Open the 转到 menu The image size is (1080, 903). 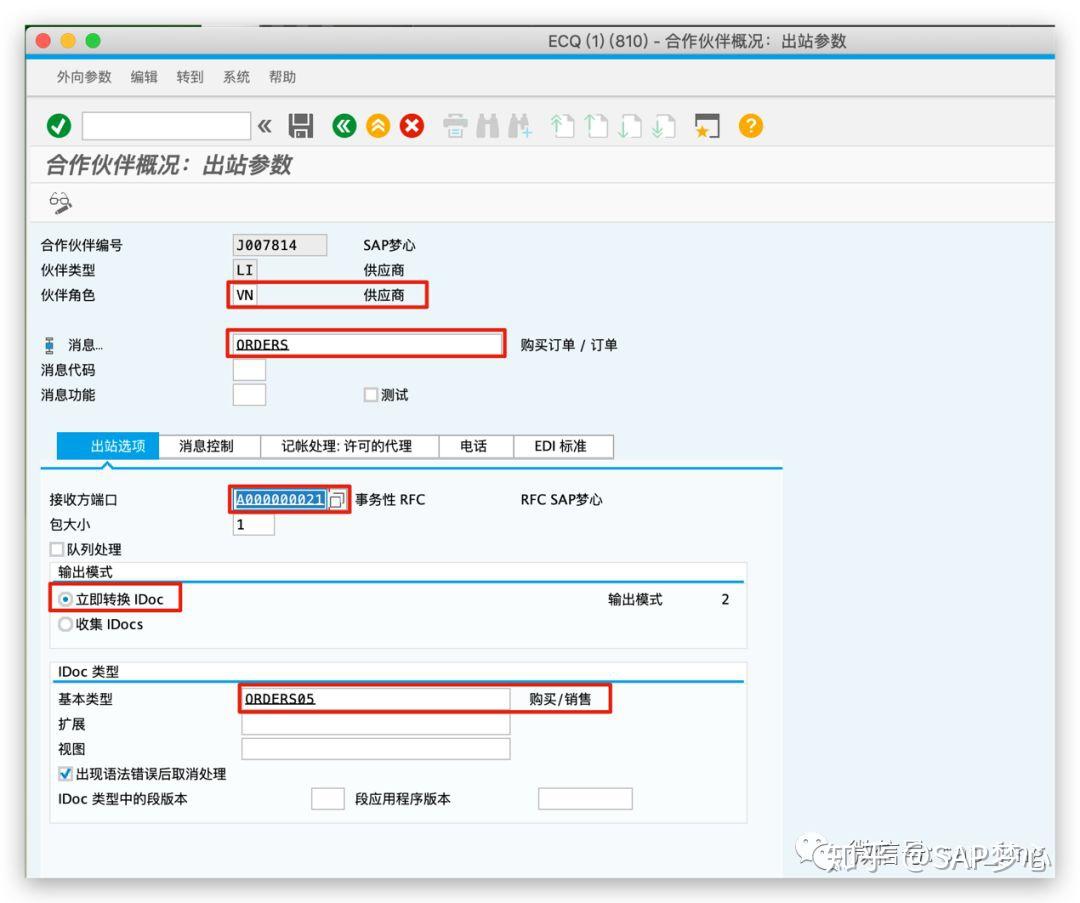coord(190,77)
